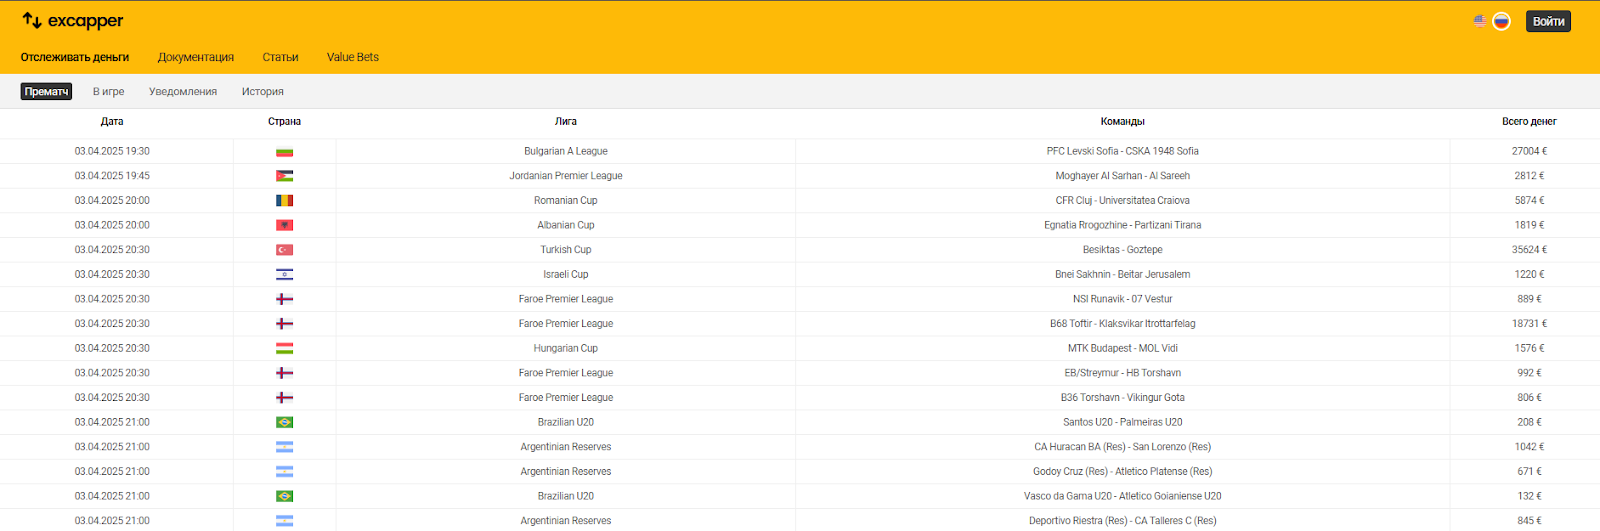Click Romanian flag in CFR Cluj row

coord(284,201)
